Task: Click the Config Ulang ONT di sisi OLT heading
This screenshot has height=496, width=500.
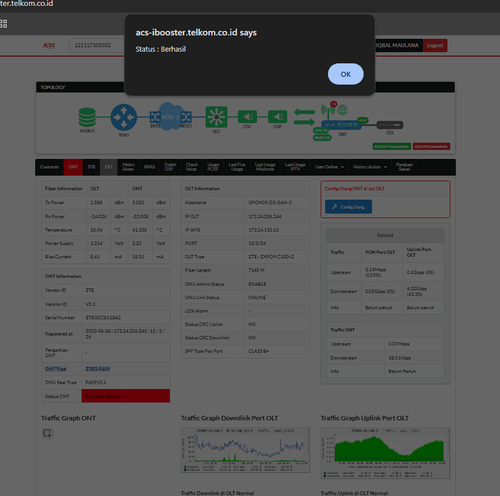Action: [x=355, y=189]
